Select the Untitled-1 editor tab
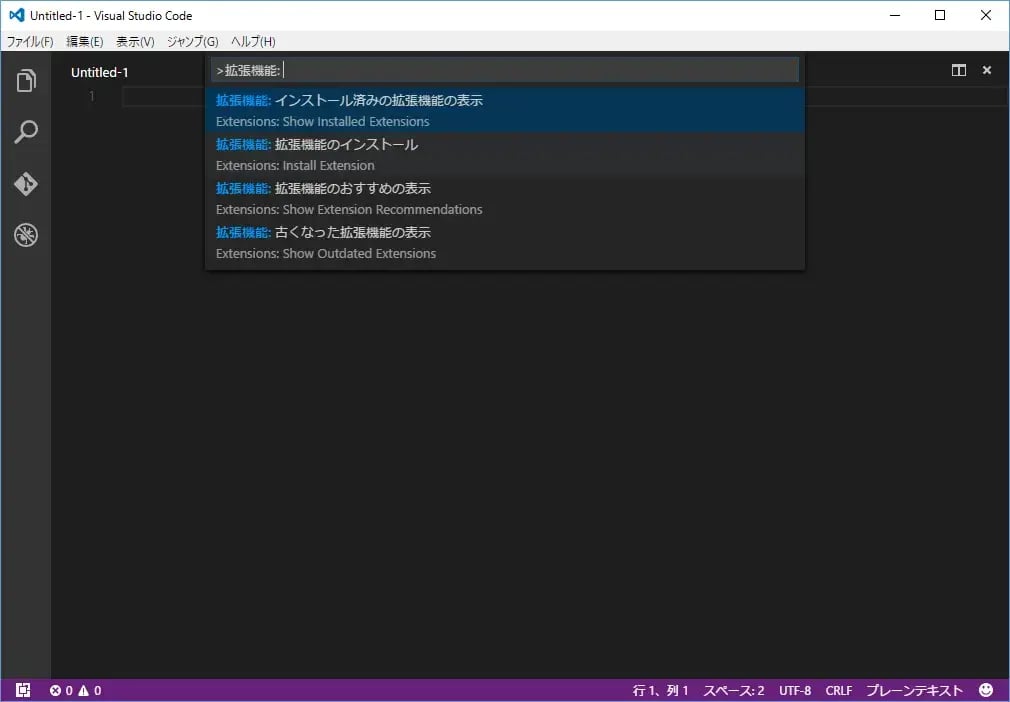This screenshot has height=702, width=1010. (100, 72)
